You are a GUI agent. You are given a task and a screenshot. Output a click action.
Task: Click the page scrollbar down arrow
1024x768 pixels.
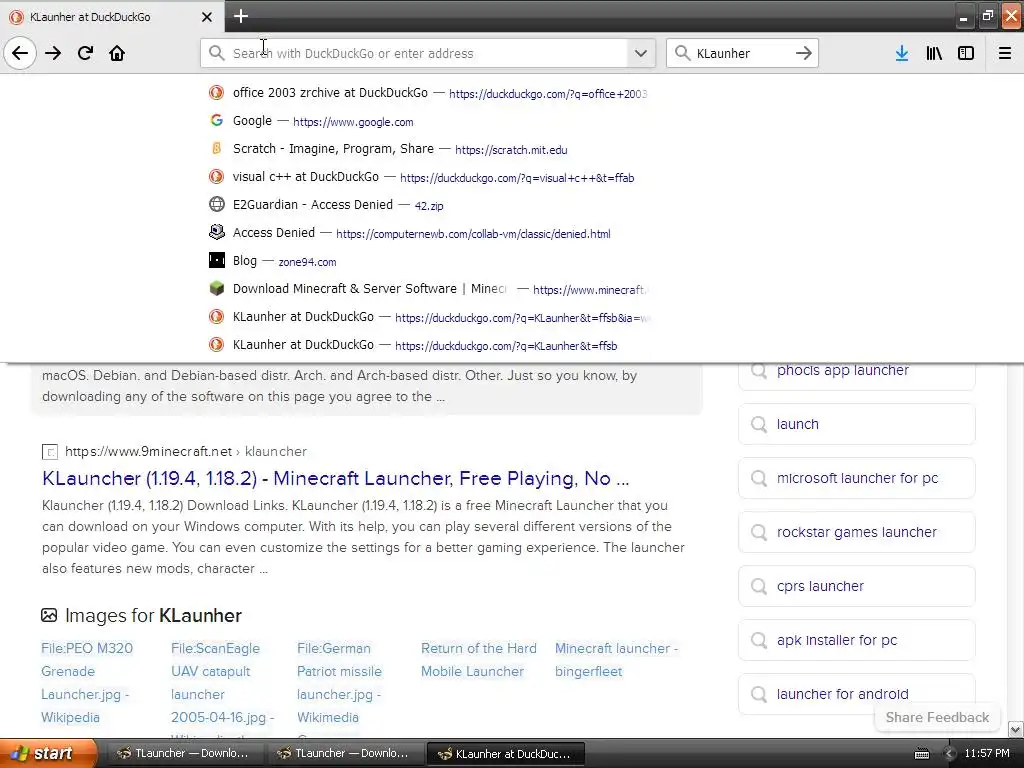tap(1016, 729)
